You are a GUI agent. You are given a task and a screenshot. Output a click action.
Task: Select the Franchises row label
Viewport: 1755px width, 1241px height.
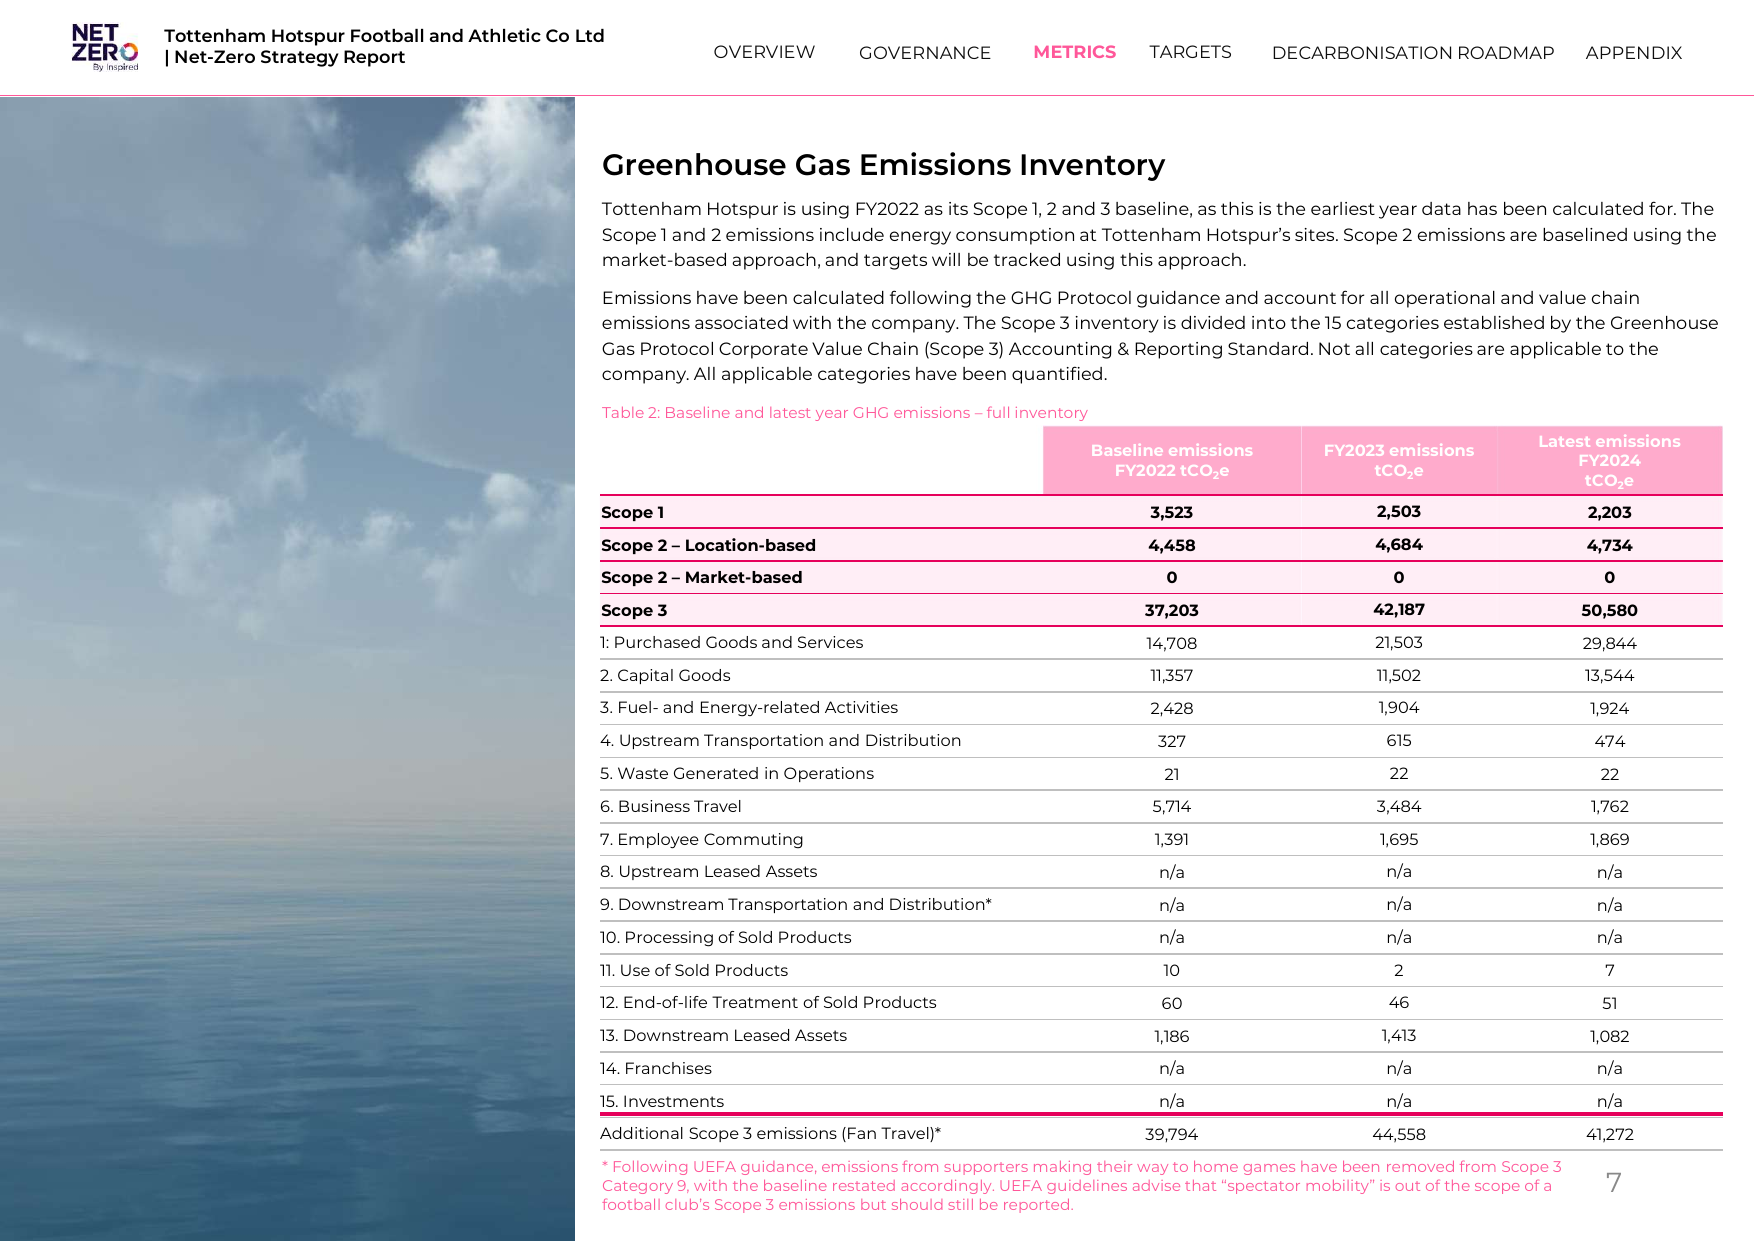[656, 1068]
